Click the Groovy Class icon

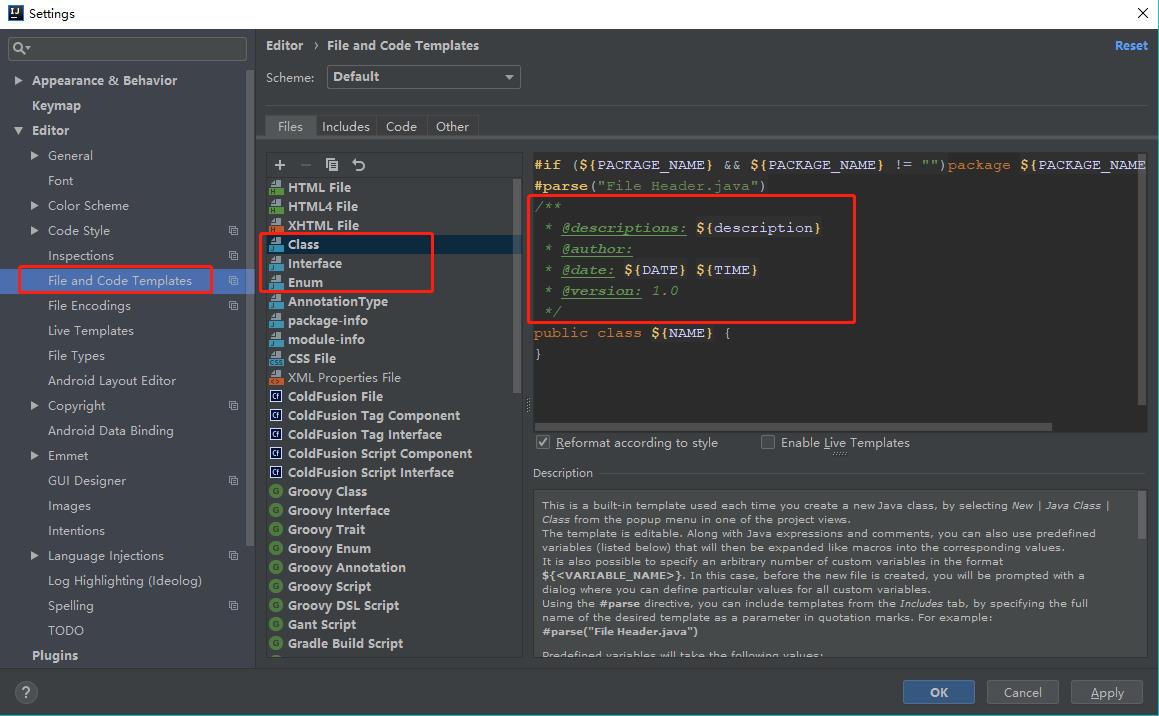click(x=276, y=491)
